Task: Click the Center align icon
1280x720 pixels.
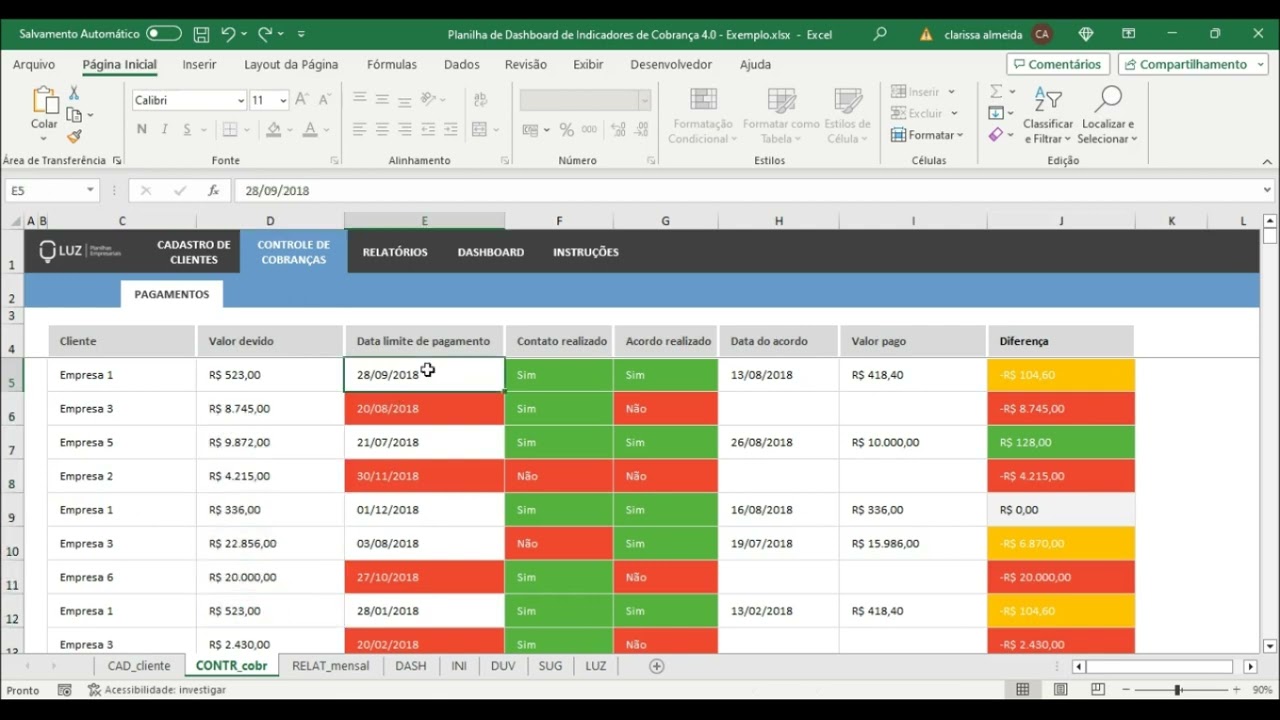Action: [382, 130]
